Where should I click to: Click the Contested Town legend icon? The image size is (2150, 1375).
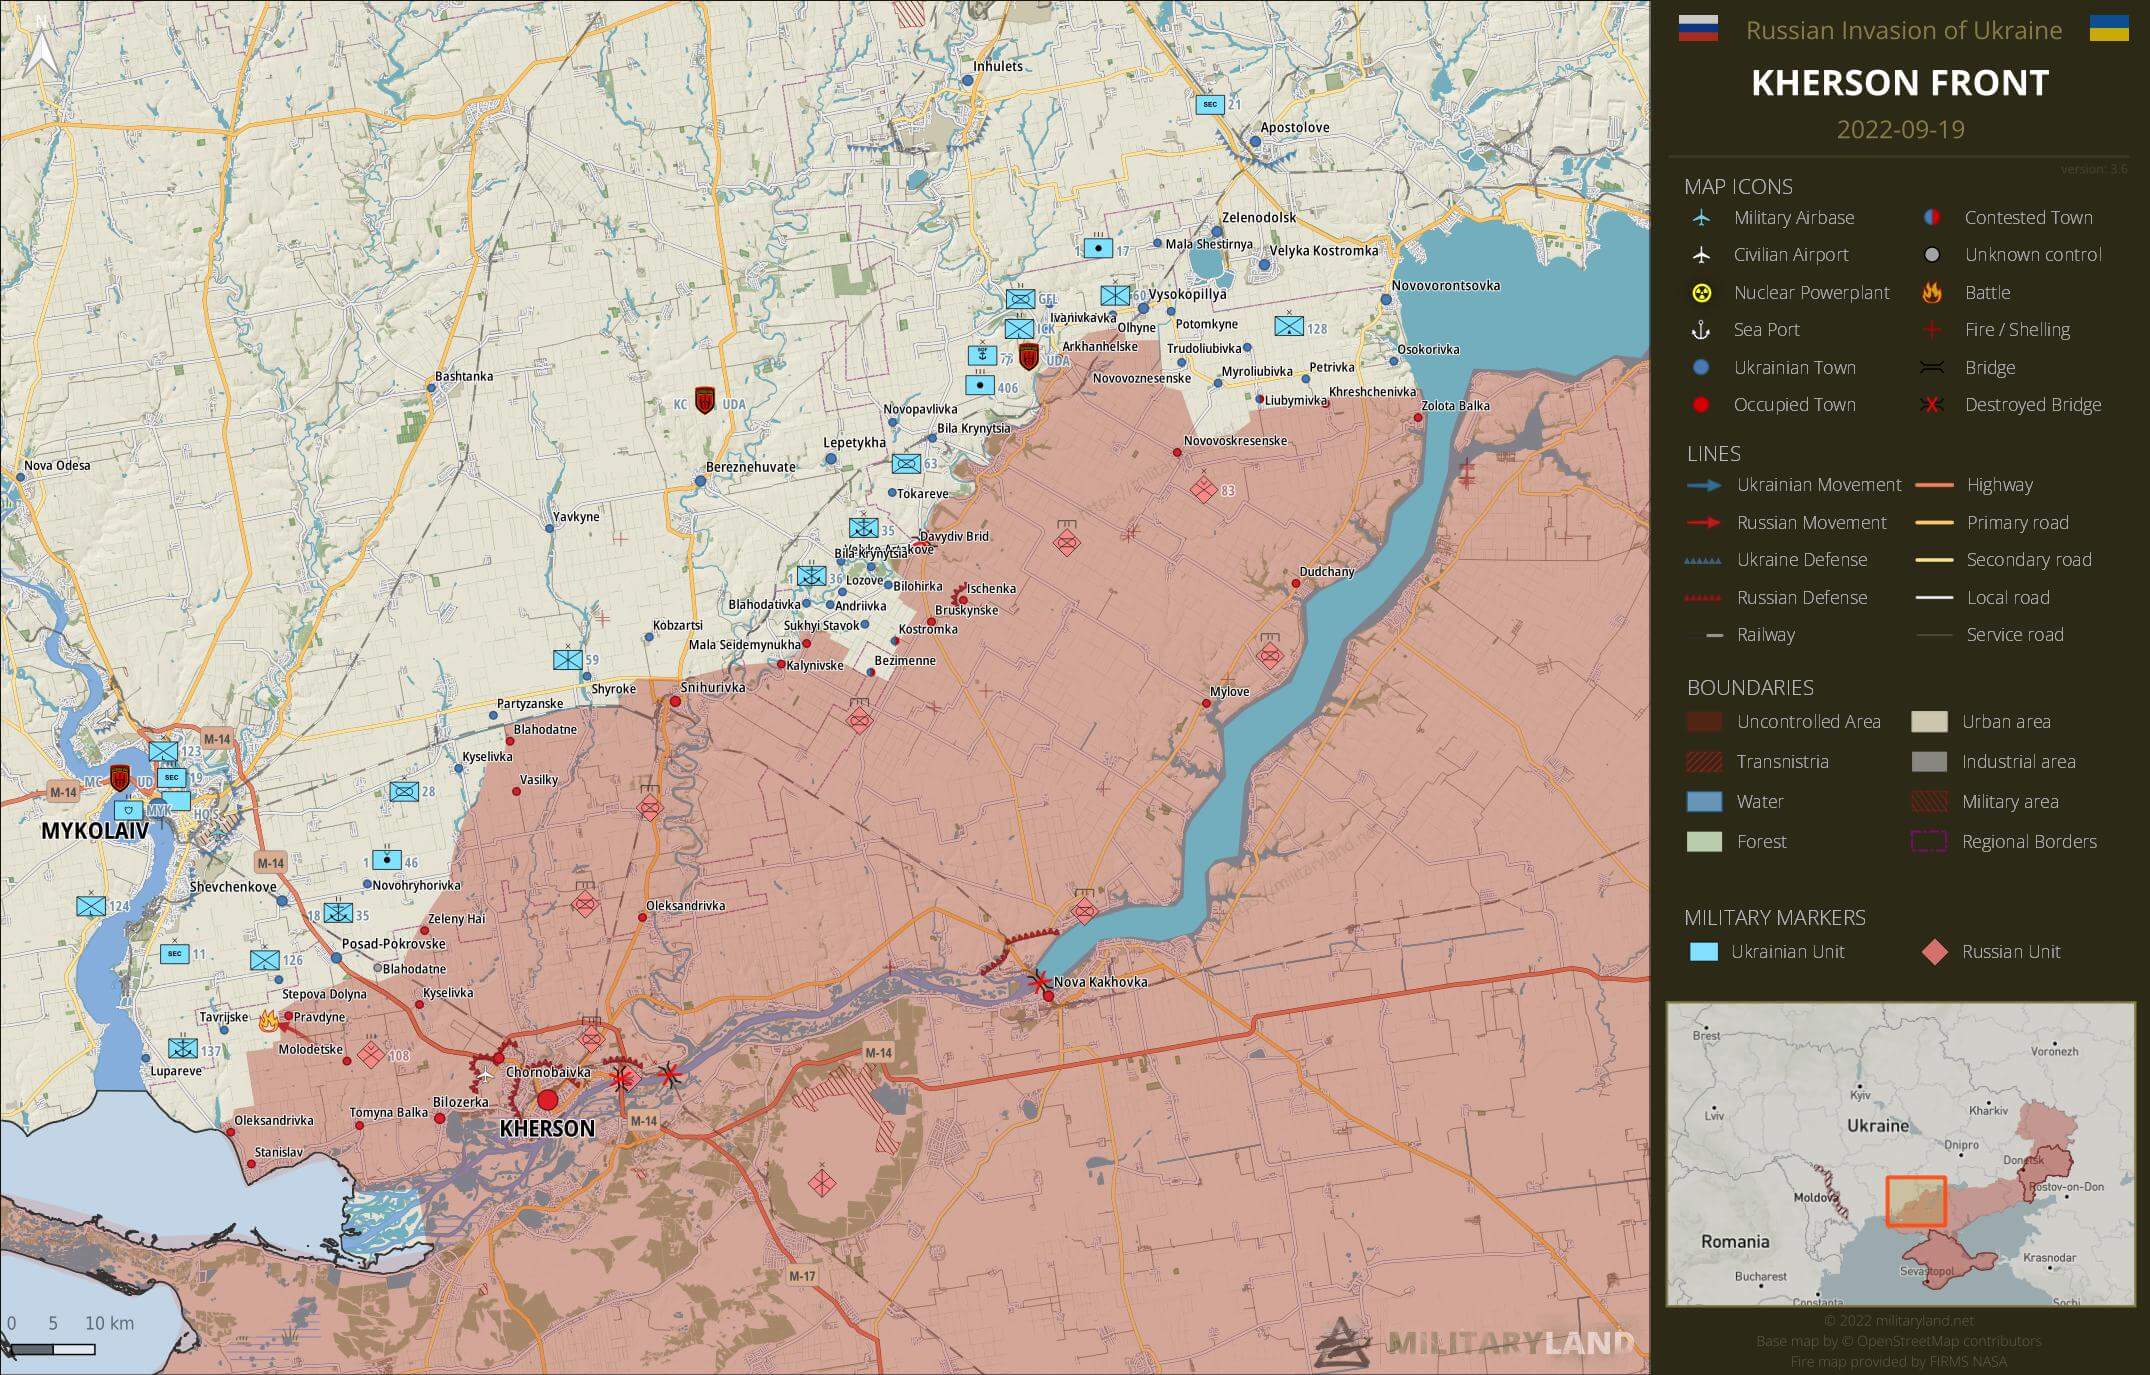click(1932, 218)
